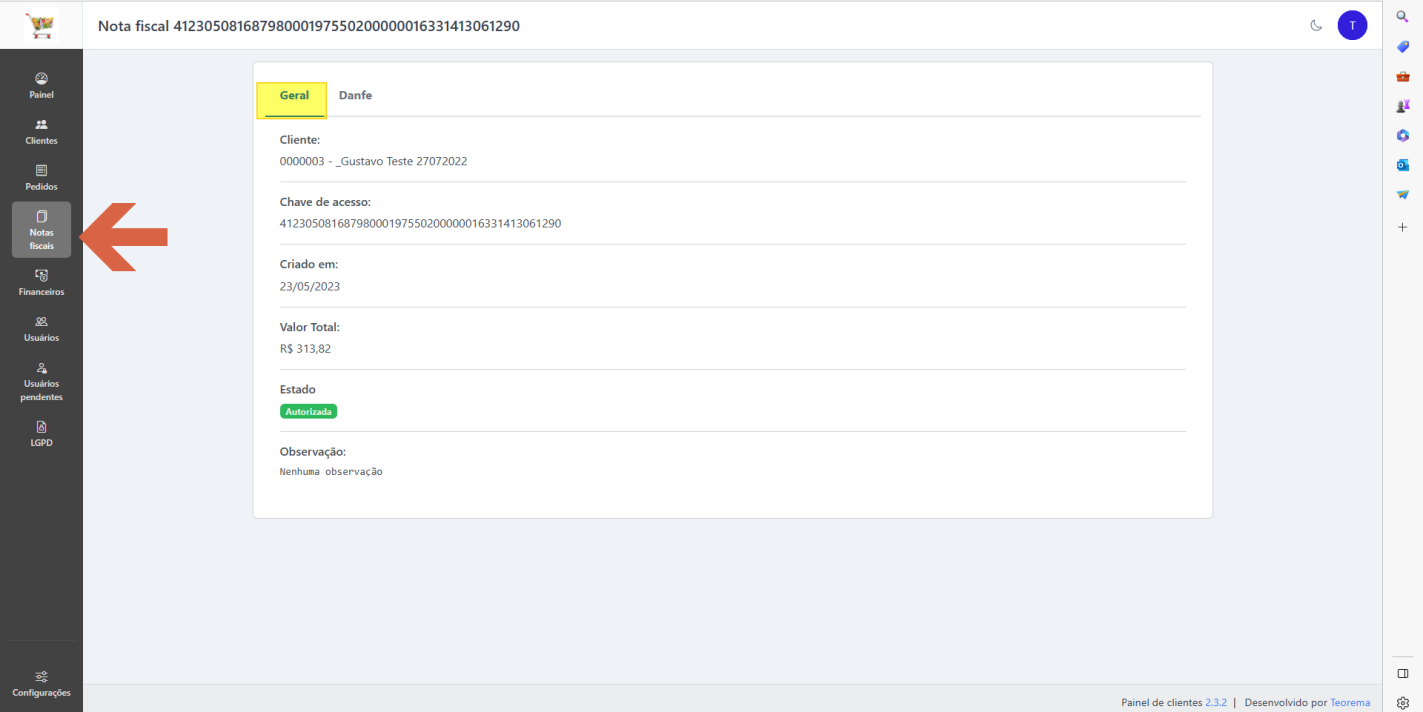Open the Edge sidebar search icon
This screenshot has width=1423, height=712.
click(1403, 17)
